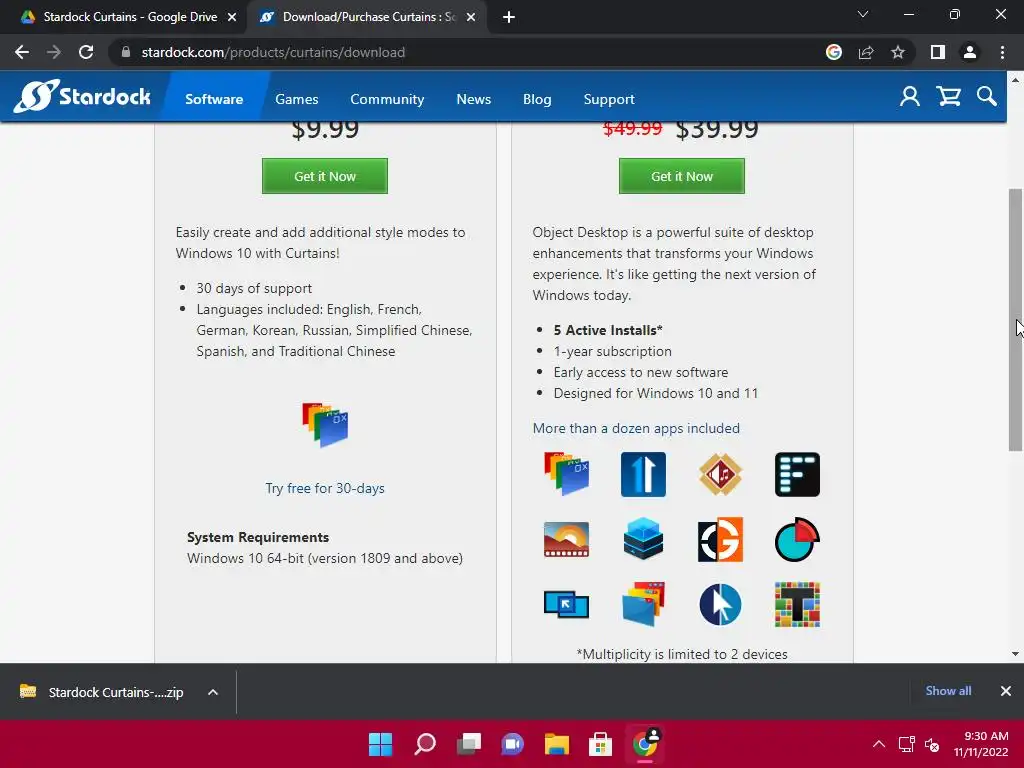Click the Google icon in the address bar
This screenshot has height=768, width=1024.
(834, 52)
